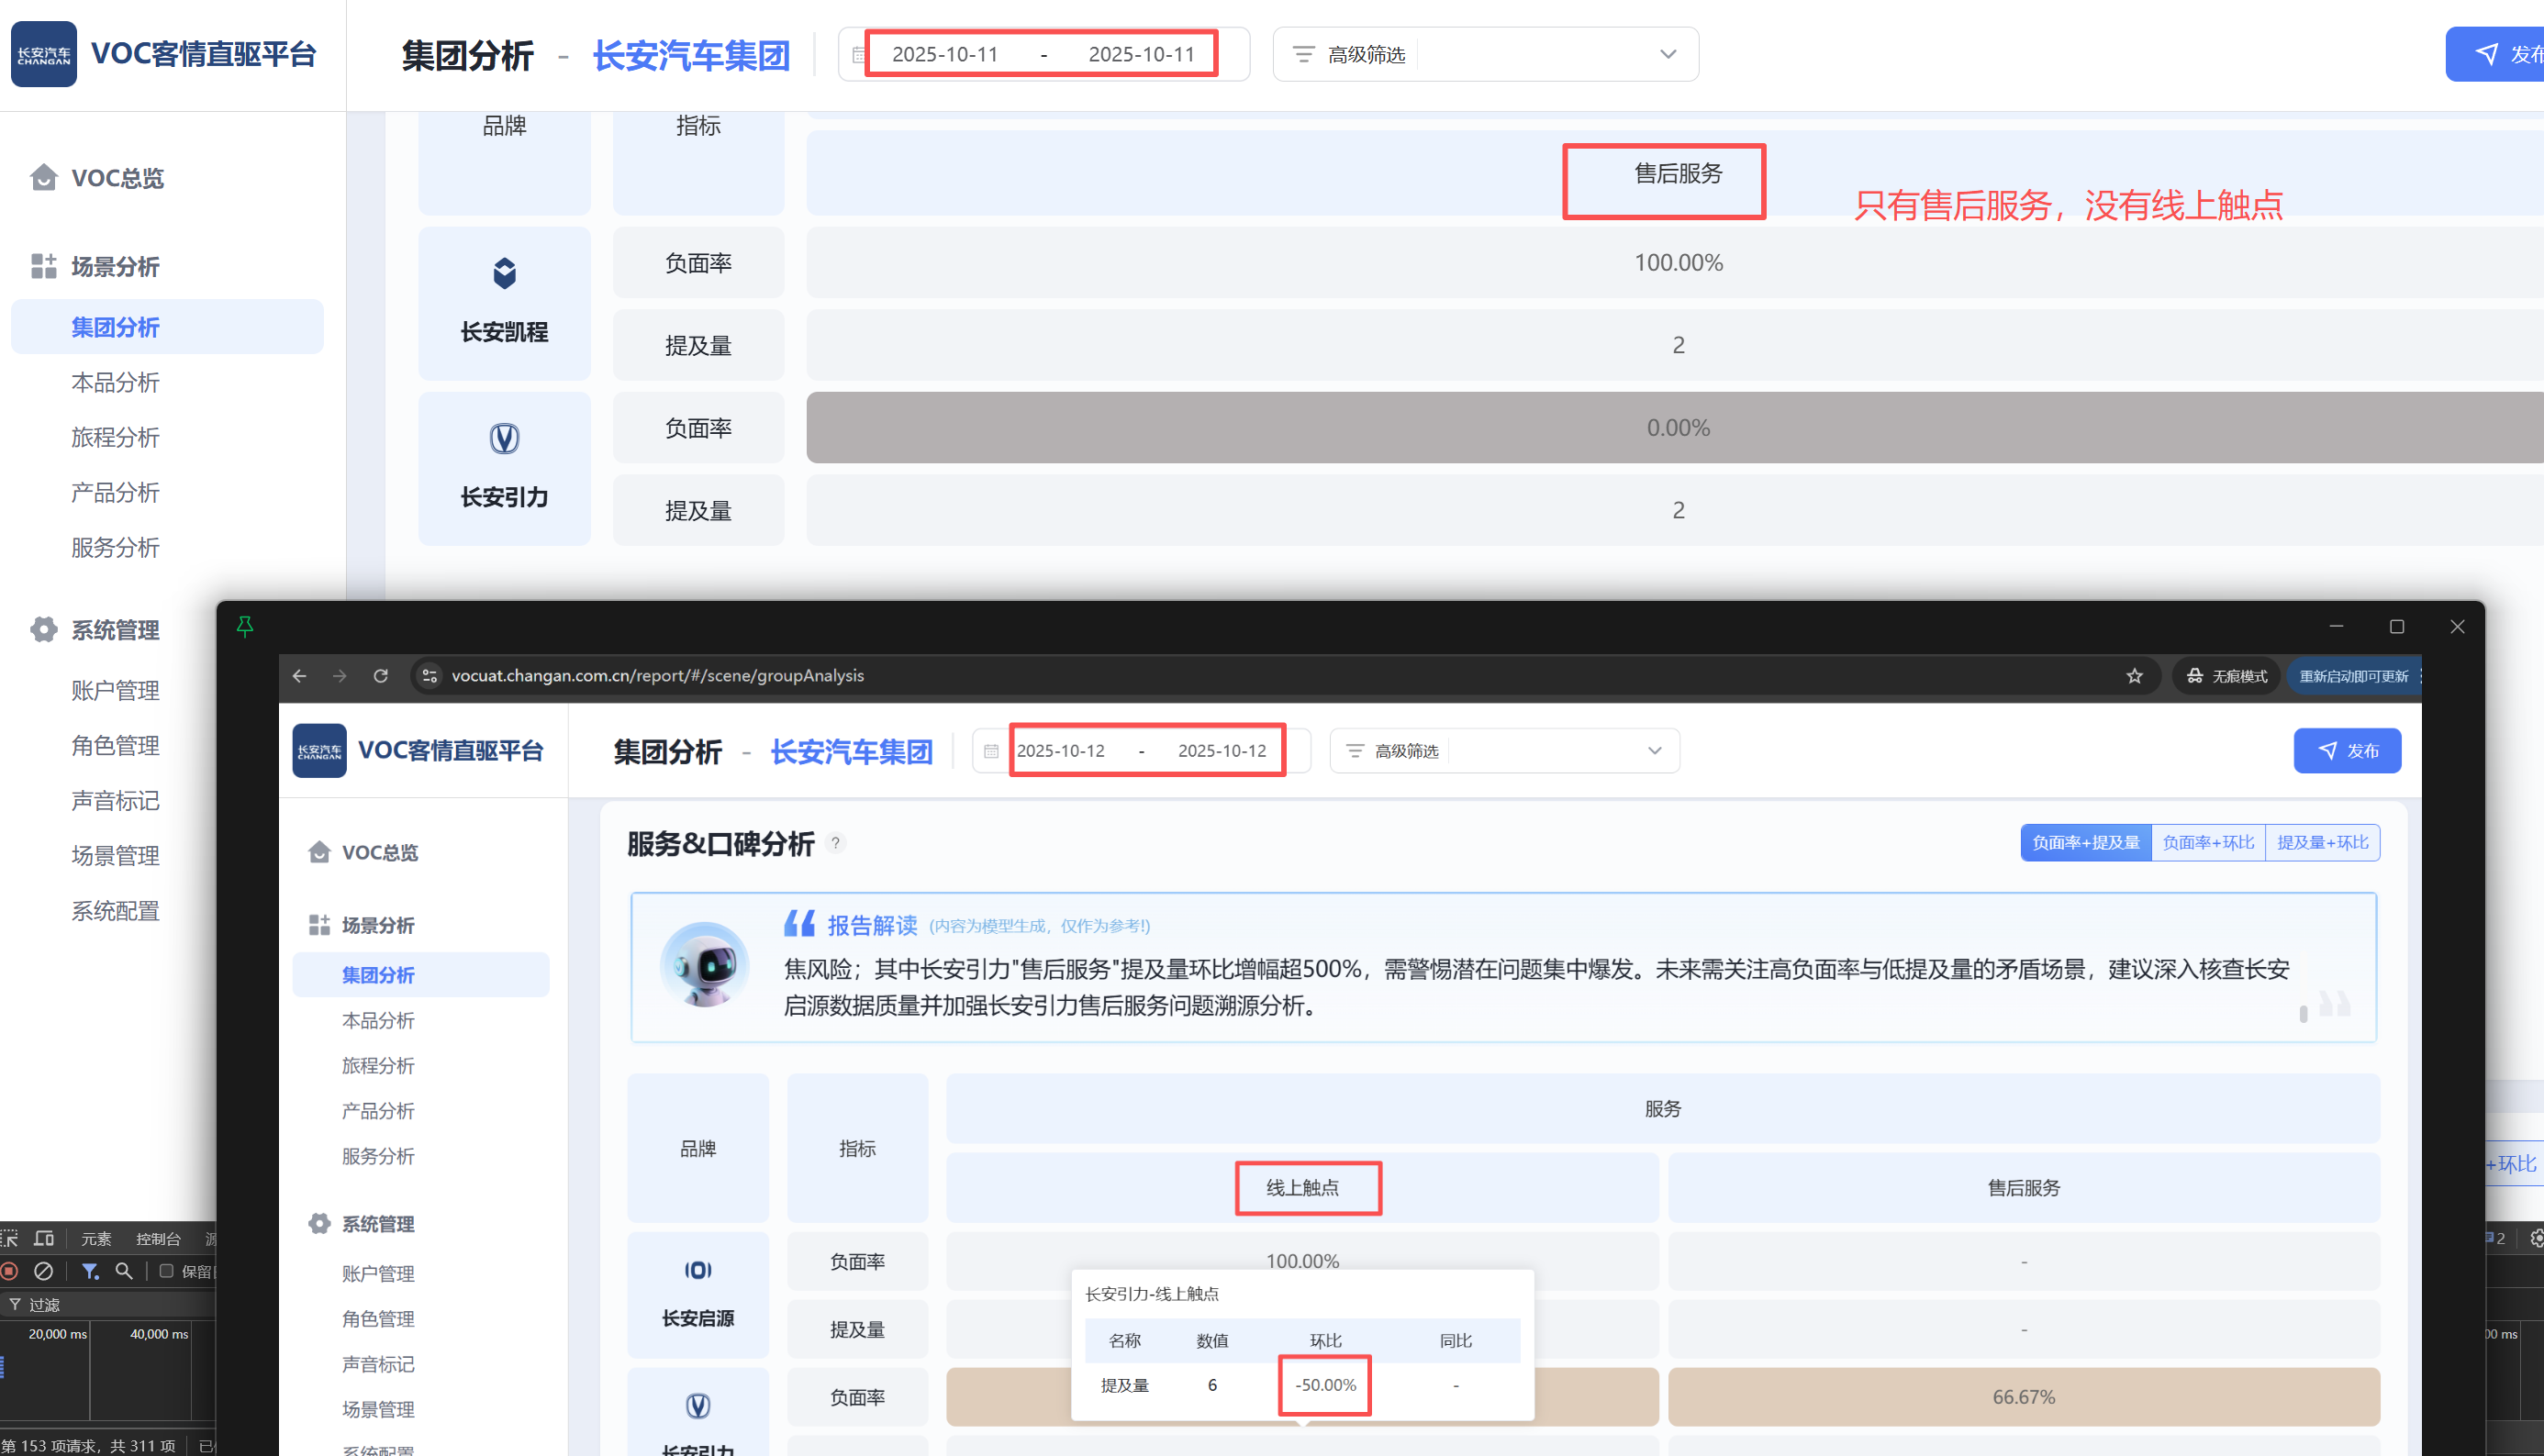Click the 重新启动即可更新 button
This screenshot has height=1456, width=2544.
(x=2352, y=676)
